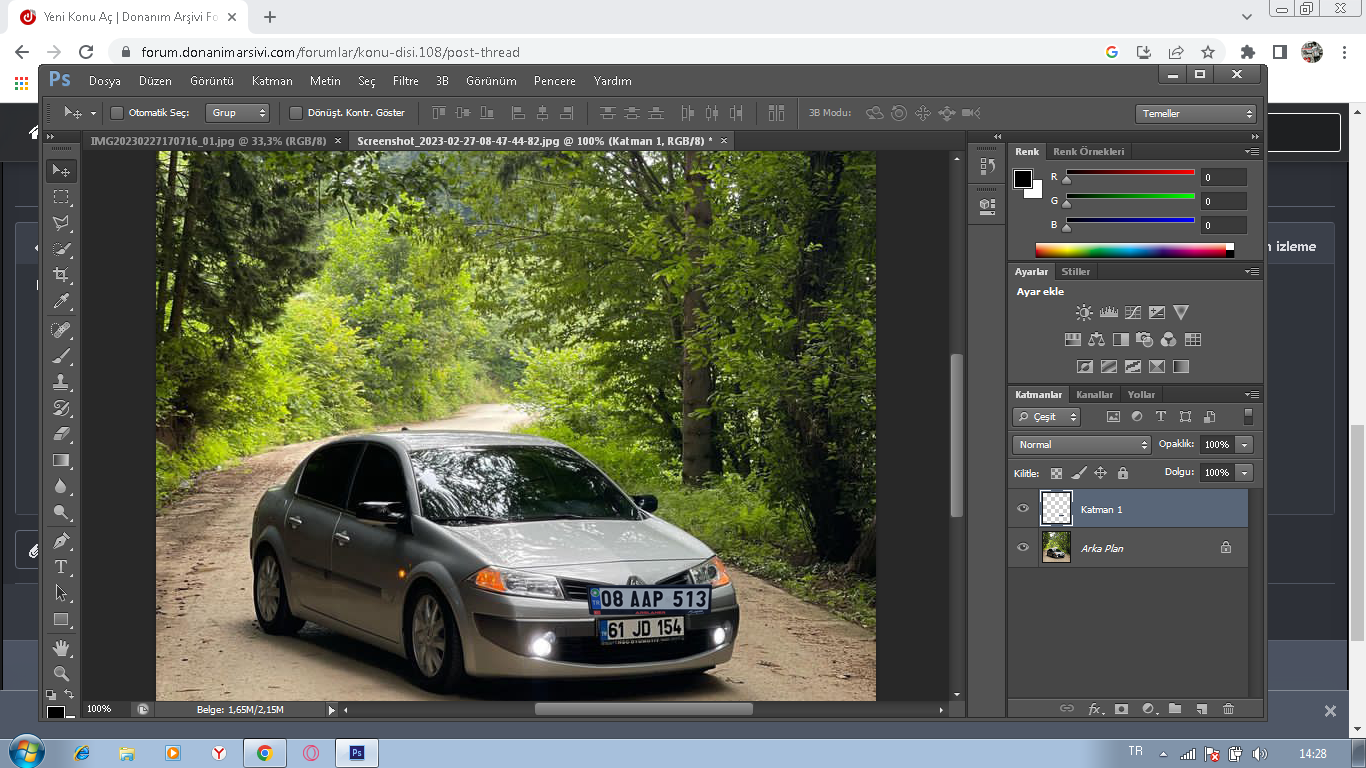
Task: Switch to the Kanallar tab
Action: pyautogui.click(x=1094, y=395)
